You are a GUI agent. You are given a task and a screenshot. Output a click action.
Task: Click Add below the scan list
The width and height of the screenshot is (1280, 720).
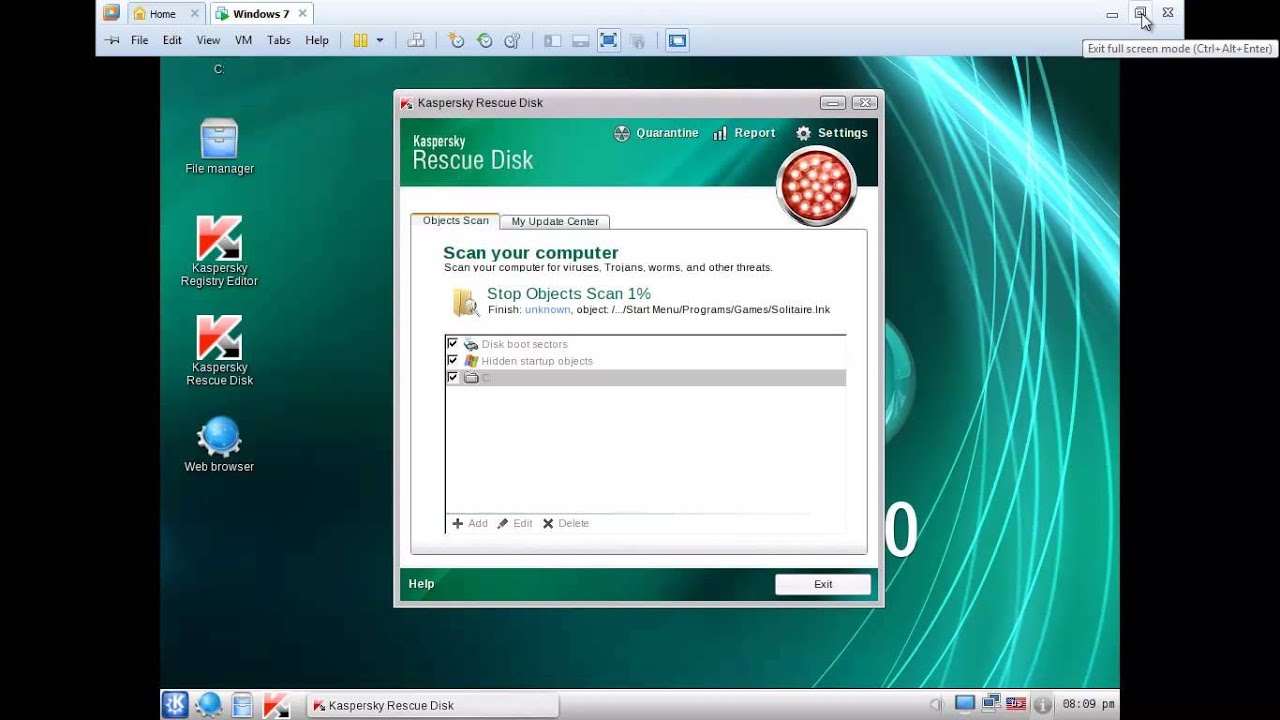tap(470, 523)
